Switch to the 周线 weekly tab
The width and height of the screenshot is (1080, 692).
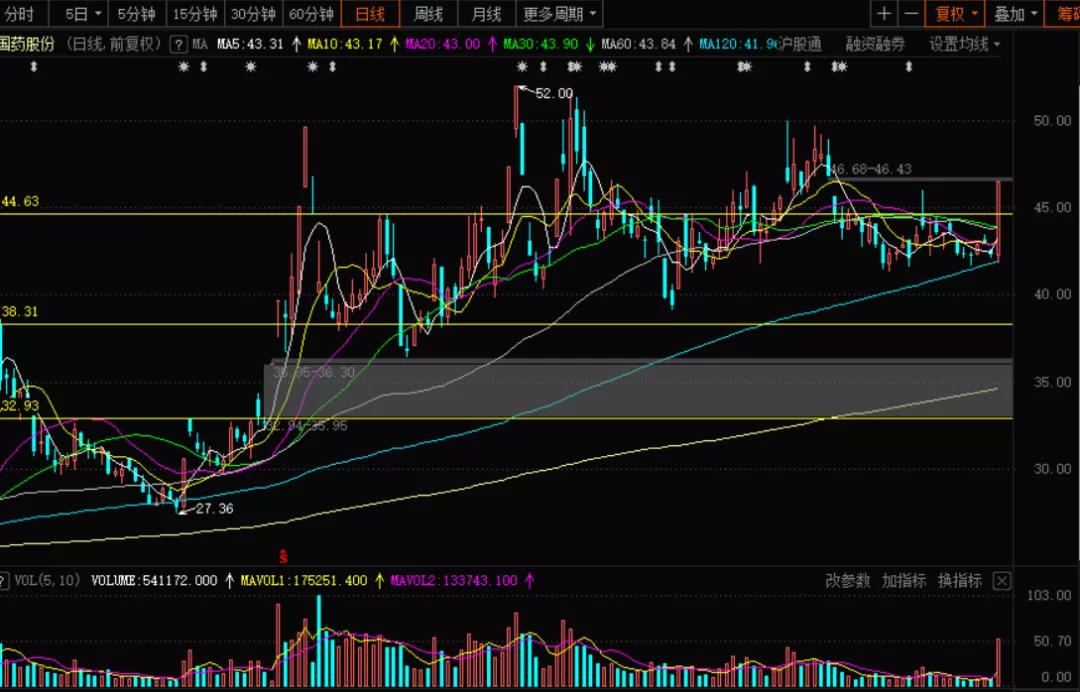[429, 14]
